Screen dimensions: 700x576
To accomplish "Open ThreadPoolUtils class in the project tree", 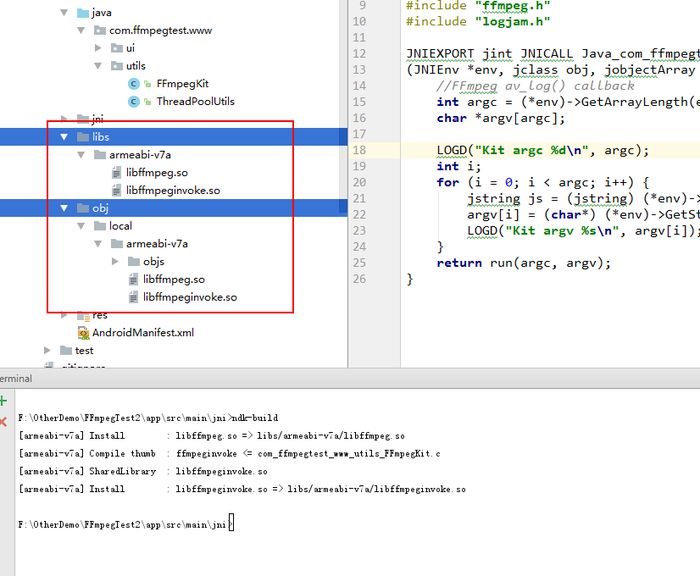I will (x=195, y=101).
